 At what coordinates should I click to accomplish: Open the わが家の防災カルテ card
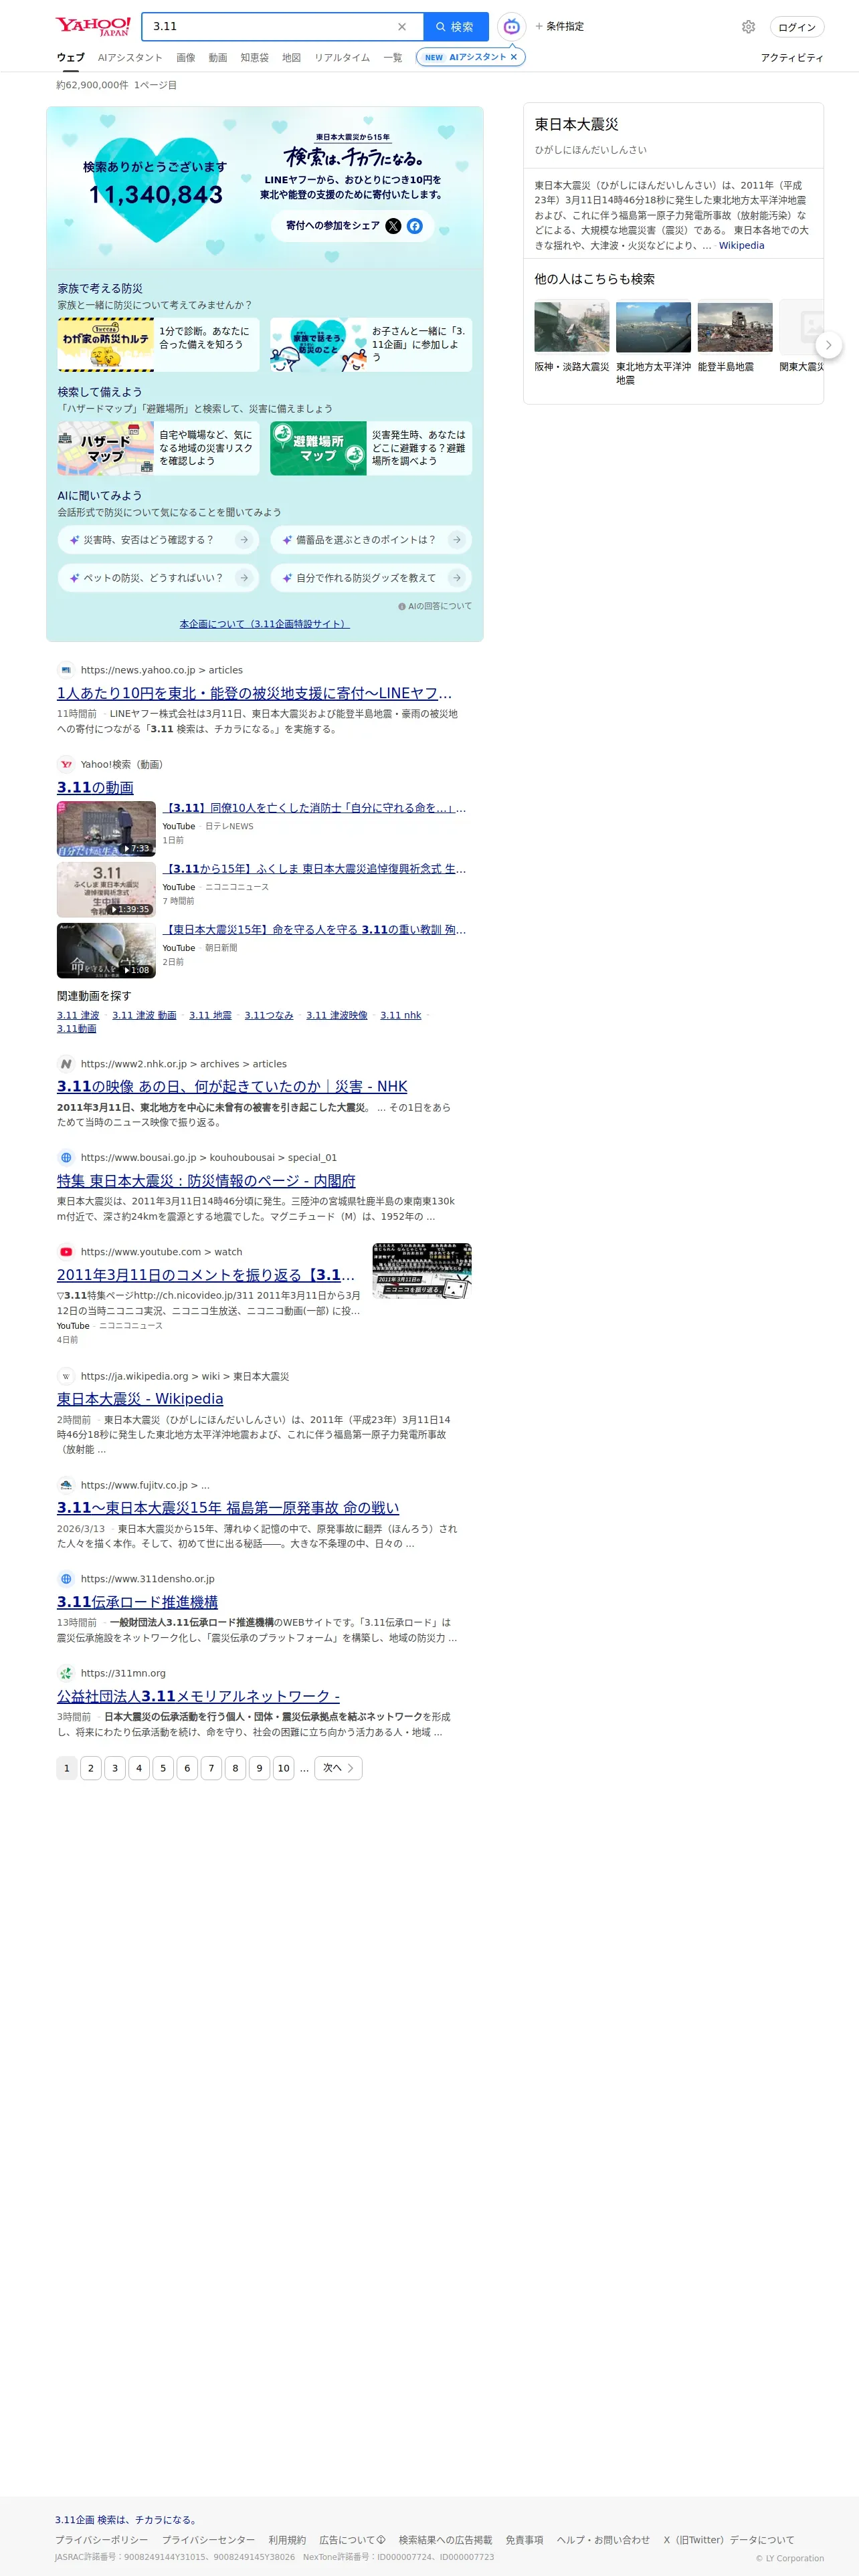point(158,345)
